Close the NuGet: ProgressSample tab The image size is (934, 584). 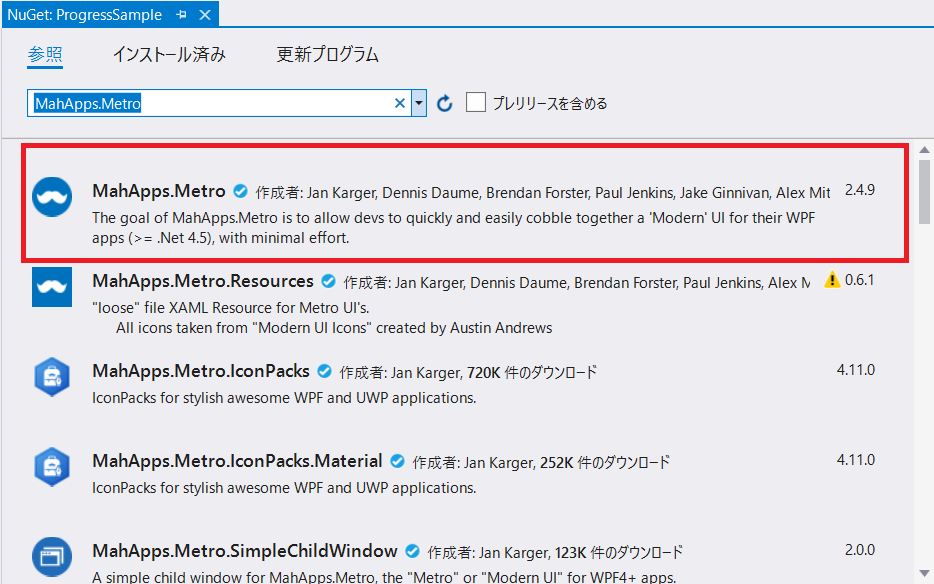click(x=205, y=15)
